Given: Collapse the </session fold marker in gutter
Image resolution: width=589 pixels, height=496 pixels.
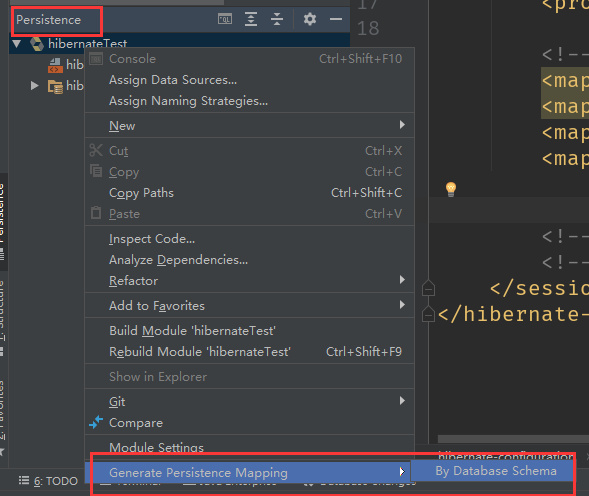Looking at the screenshot, I should pyautogui.click(x=428, y=288).
